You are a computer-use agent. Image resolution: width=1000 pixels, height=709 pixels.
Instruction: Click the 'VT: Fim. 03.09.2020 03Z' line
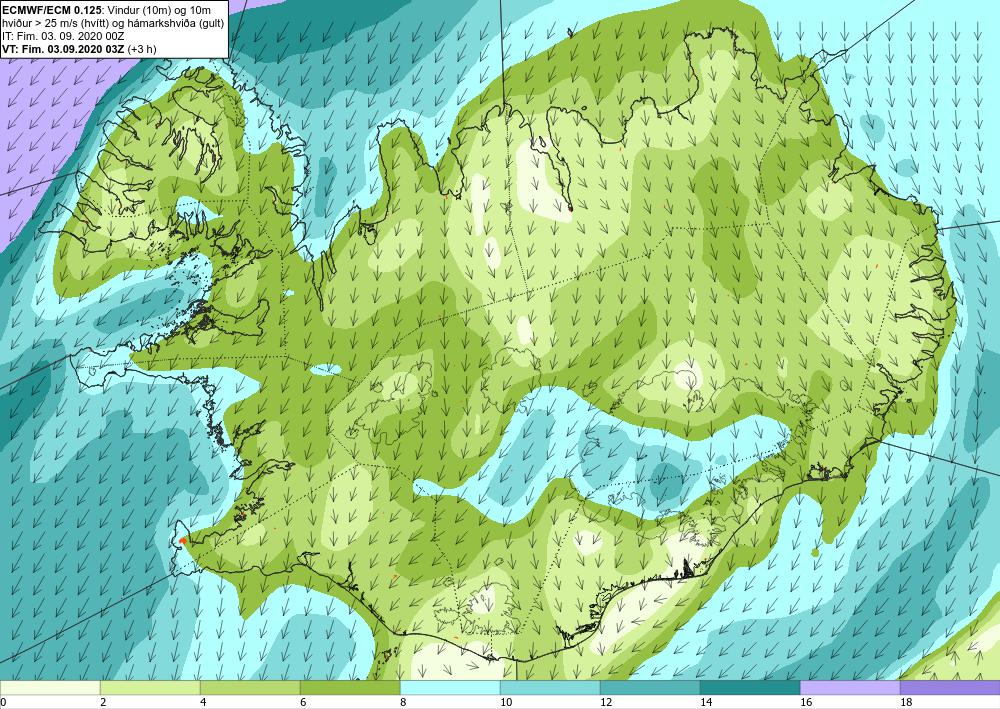pos(64,49)
